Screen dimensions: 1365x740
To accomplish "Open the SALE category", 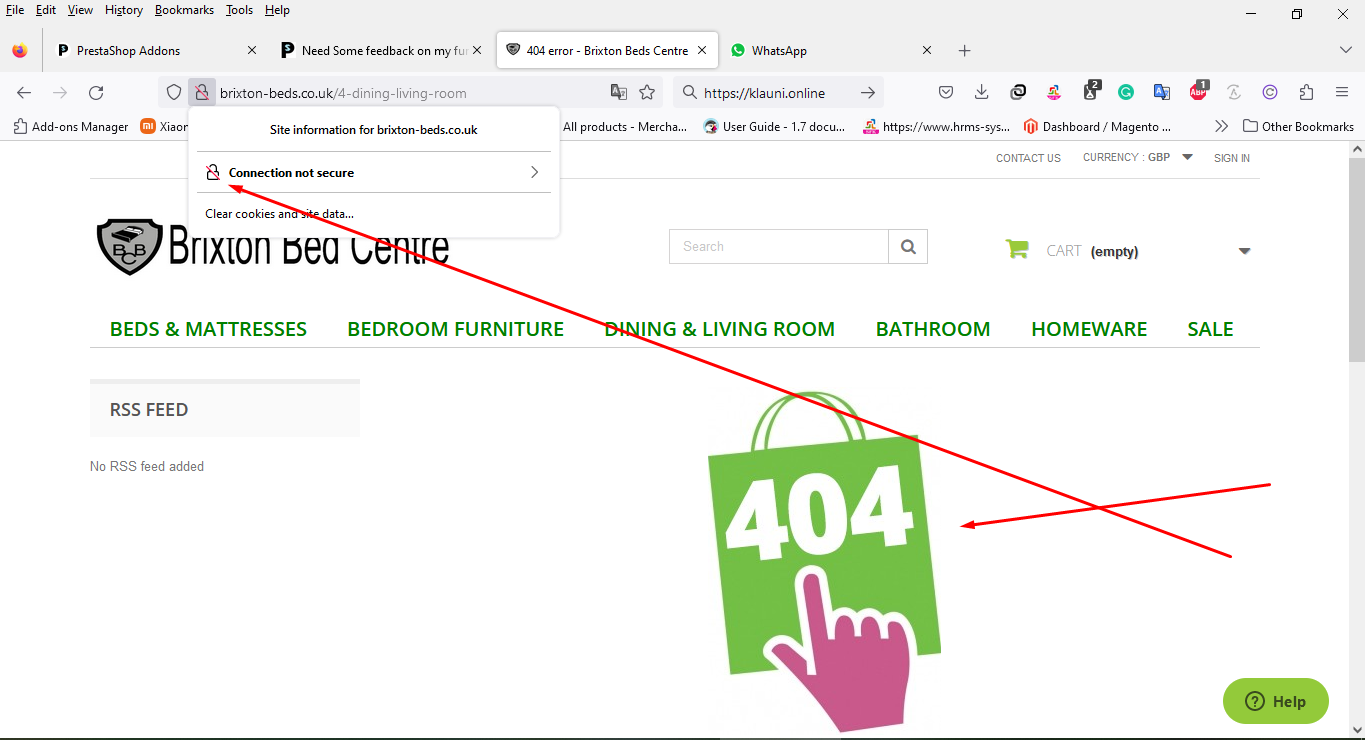I will [x=1210, y=329].
